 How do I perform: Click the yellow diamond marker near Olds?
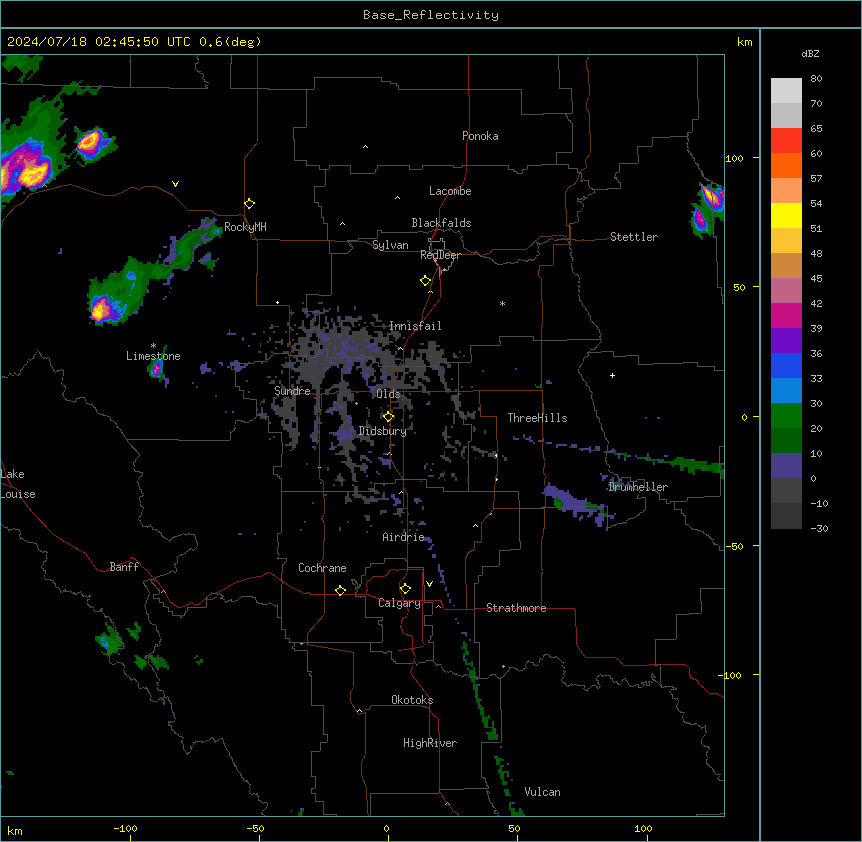click(389, 417)
